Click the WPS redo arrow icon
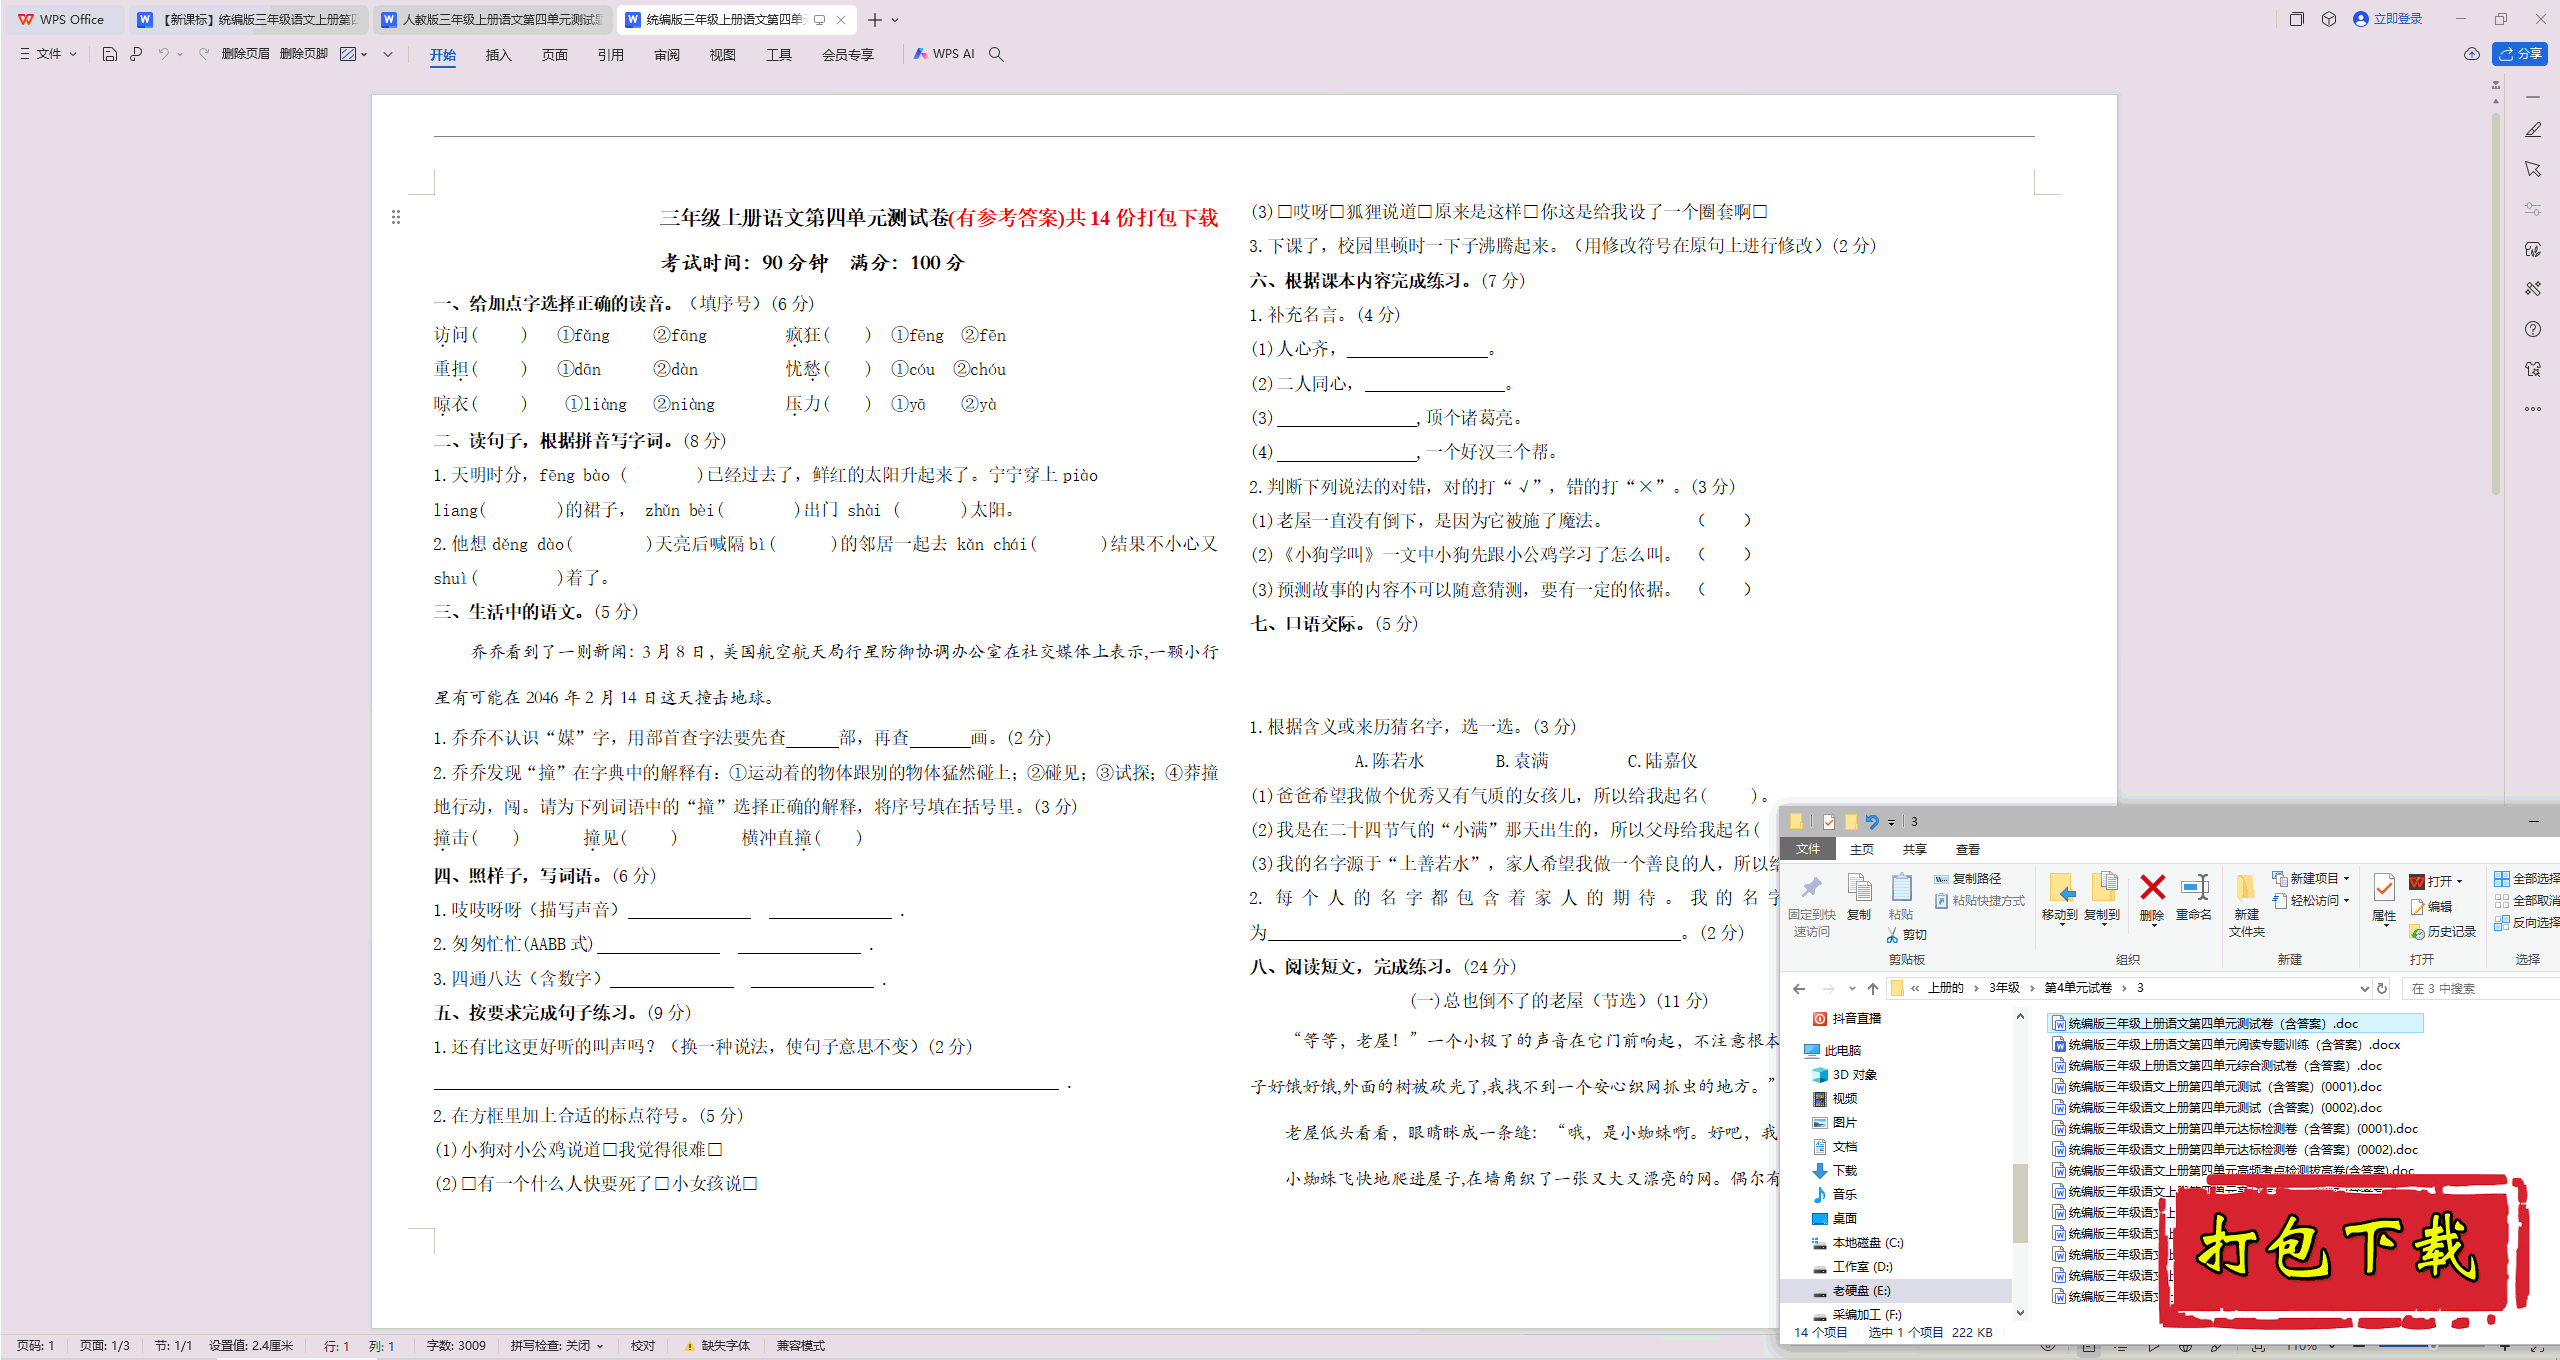The width and height of the screenshot is (2560, 1360). pyautogui.click(x=204, y=54)
